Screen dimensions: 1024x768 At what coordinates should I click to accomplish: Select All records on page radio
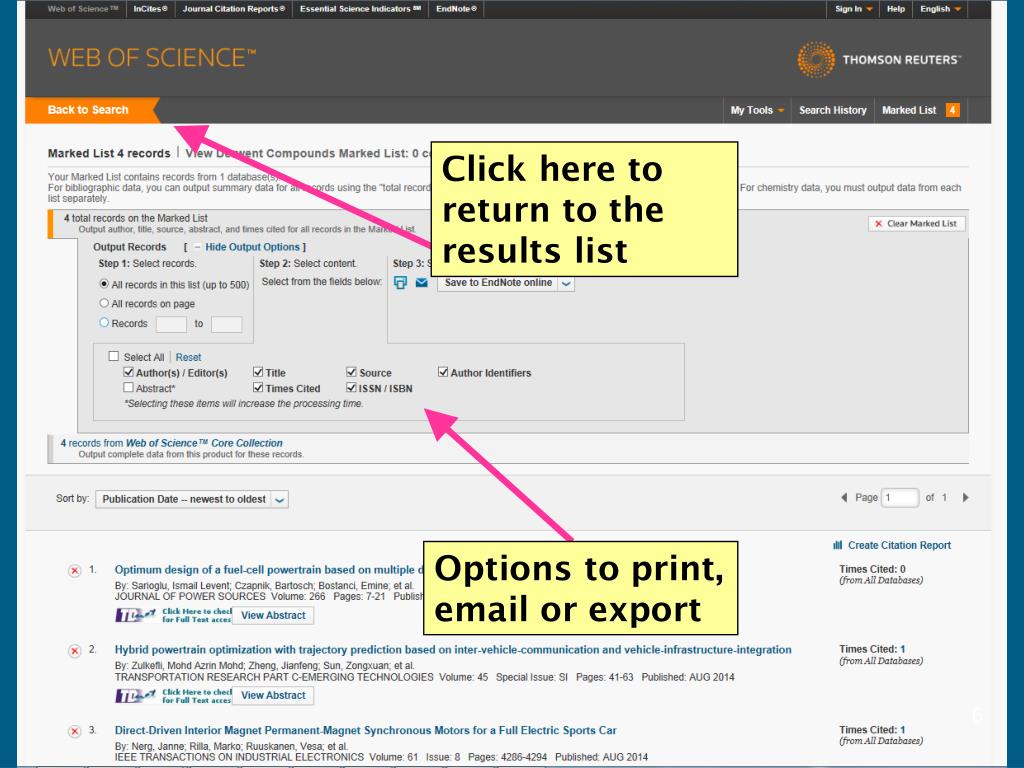click(x=104, y=303)
